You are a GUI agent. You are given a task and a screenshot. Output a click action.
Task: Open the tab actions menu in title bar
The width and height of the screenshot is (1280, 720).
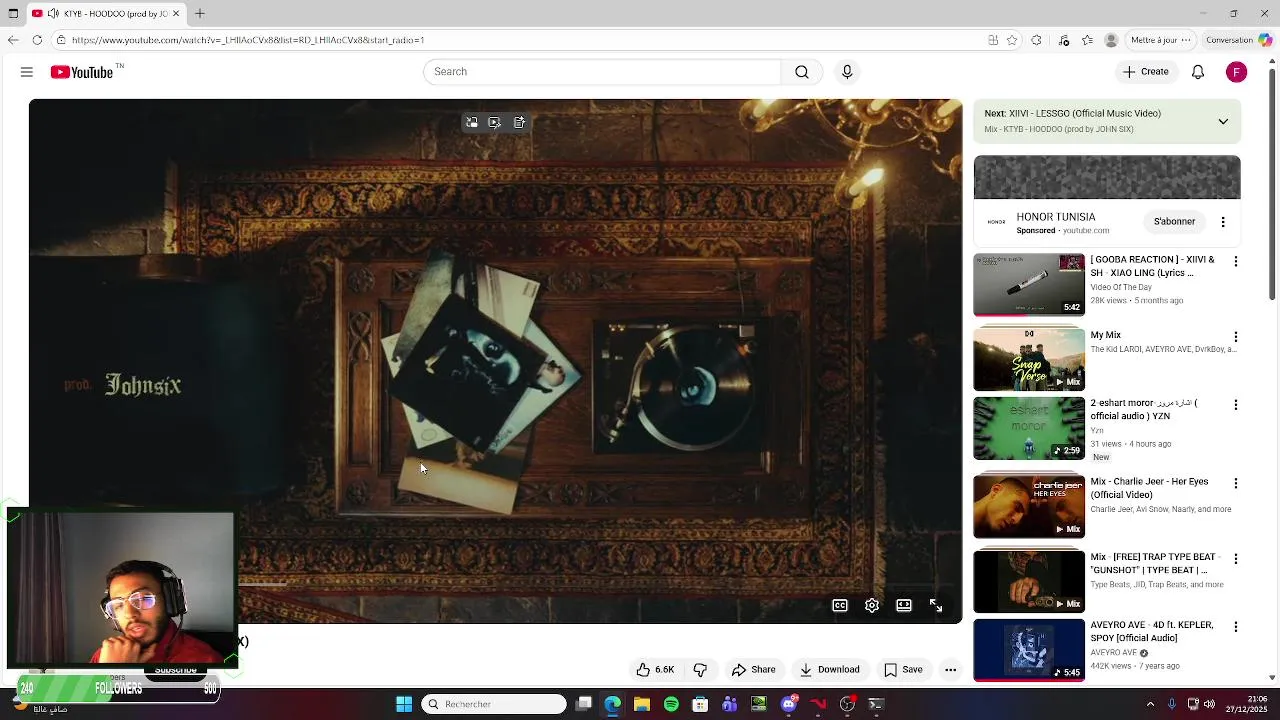[12, 13]
